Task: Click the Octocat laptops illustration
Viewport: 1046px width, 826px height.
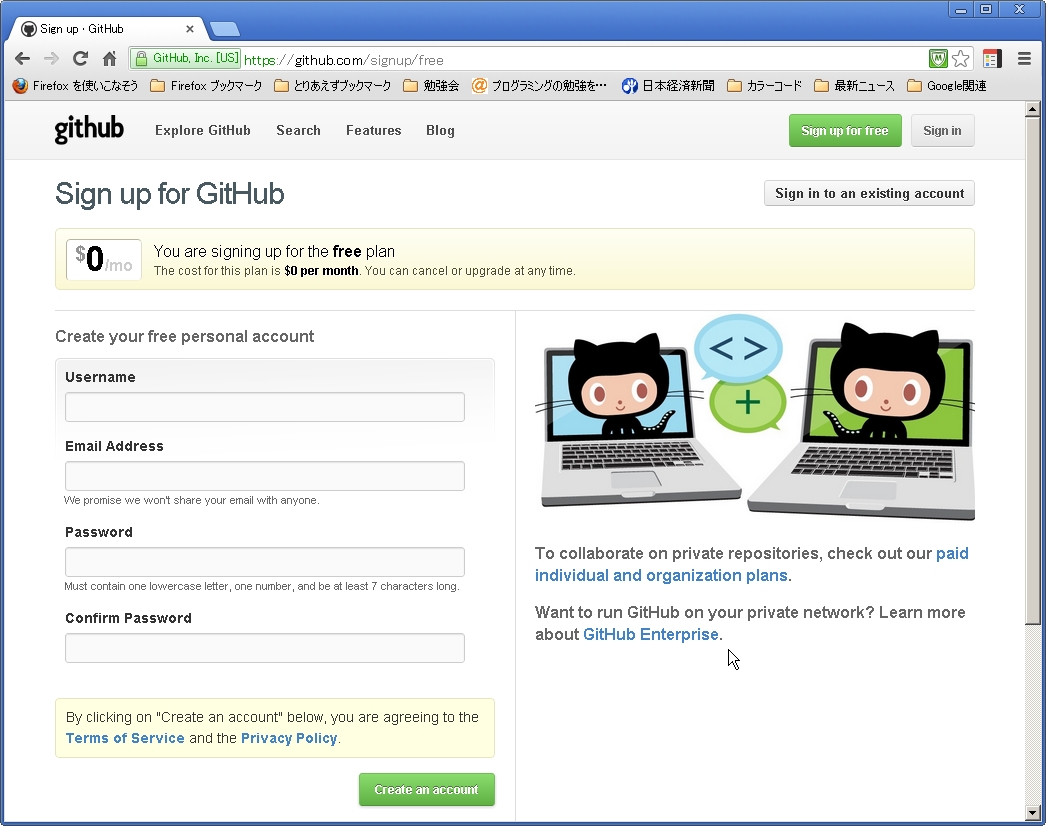Action: [754, 418]
